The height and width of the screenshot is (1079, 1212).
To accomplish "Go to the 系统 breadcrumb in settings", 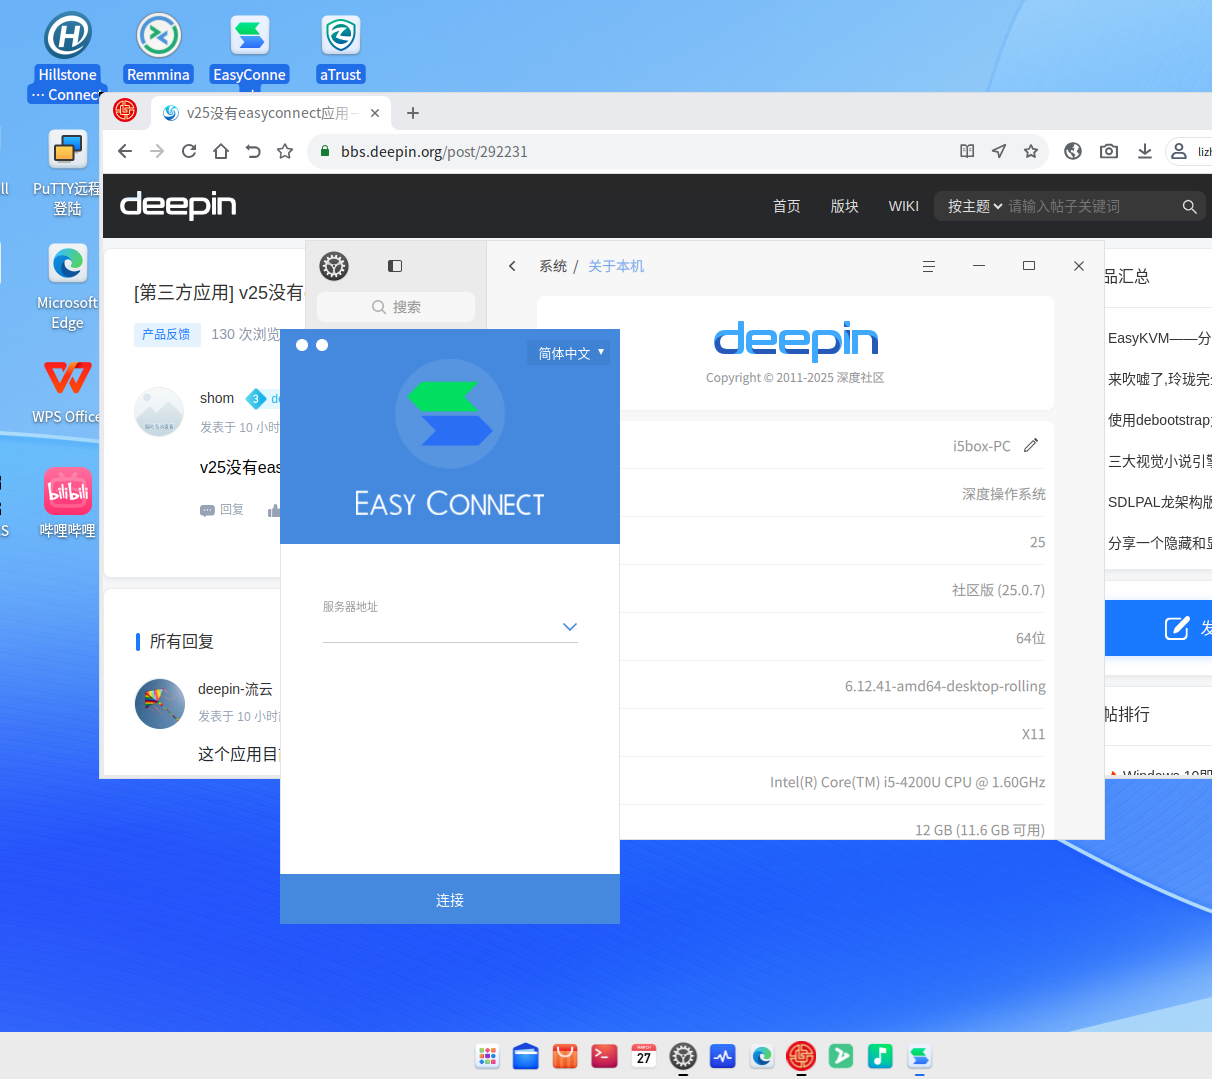I will pyautogui.click(x=553, y=266).
